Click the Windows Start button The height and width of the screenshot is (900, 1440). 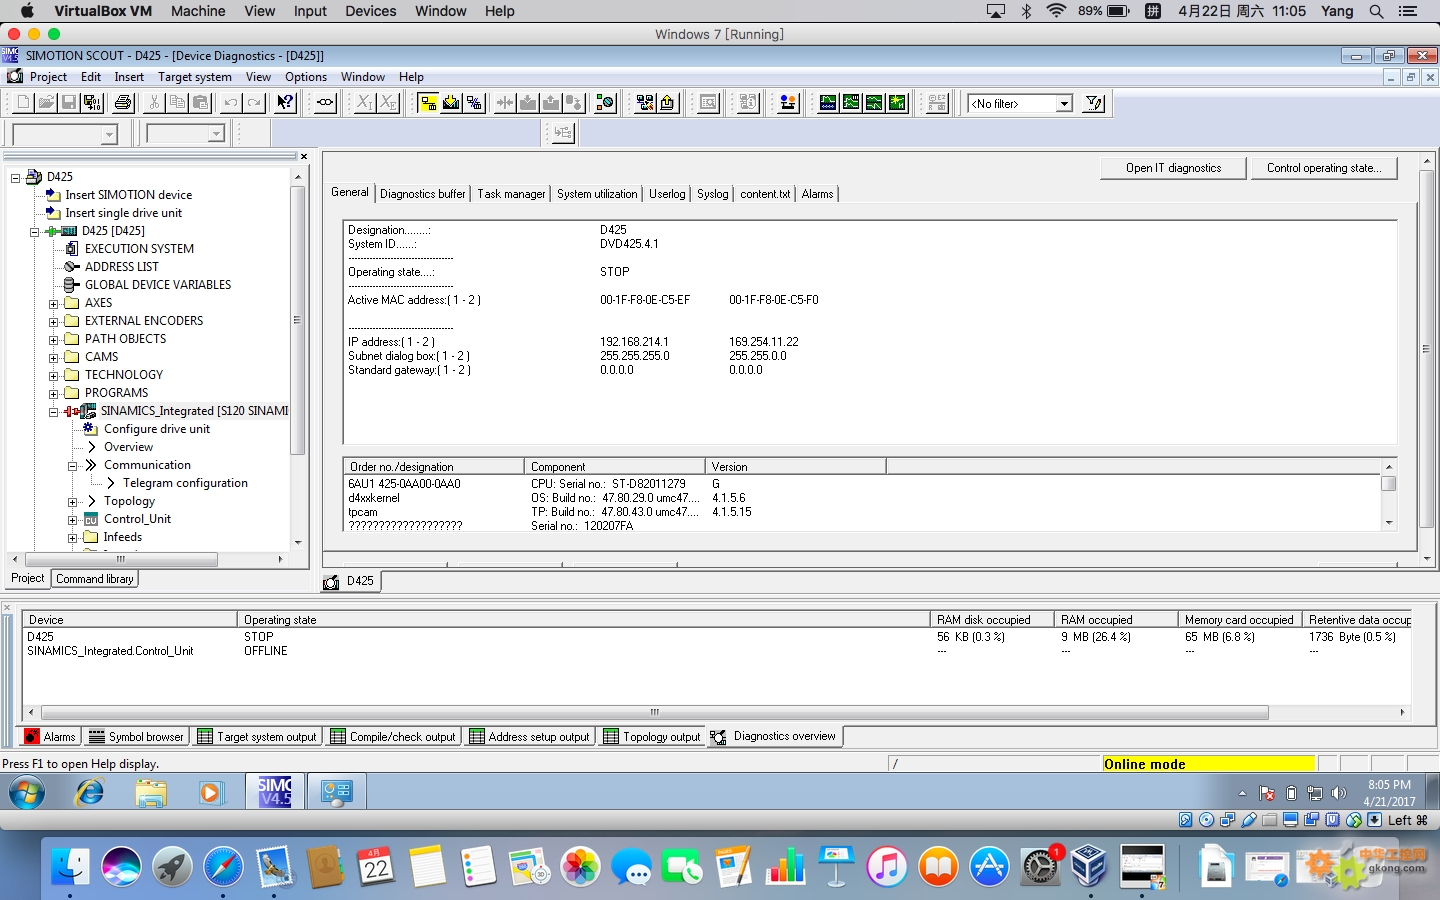point(27,794)
